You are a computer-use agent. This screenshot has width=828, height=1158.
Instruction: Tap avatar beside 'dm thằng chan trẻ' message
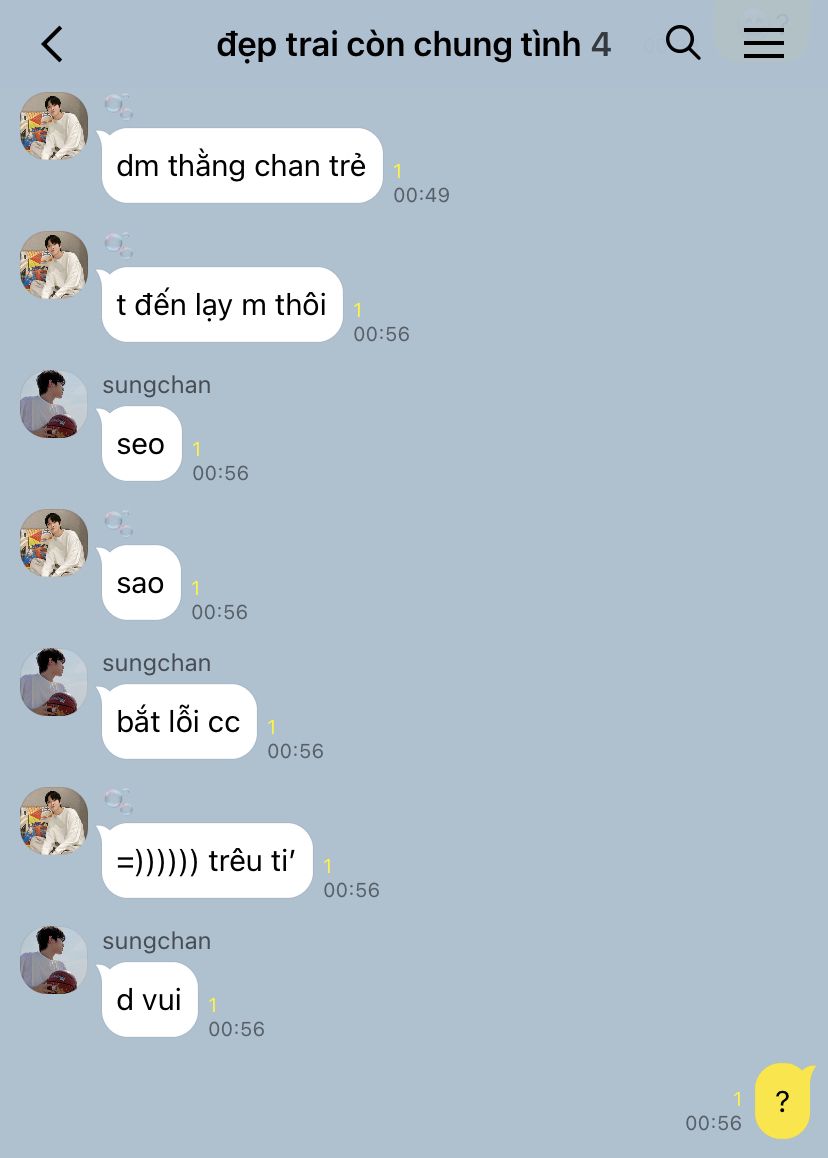[53, 126]
